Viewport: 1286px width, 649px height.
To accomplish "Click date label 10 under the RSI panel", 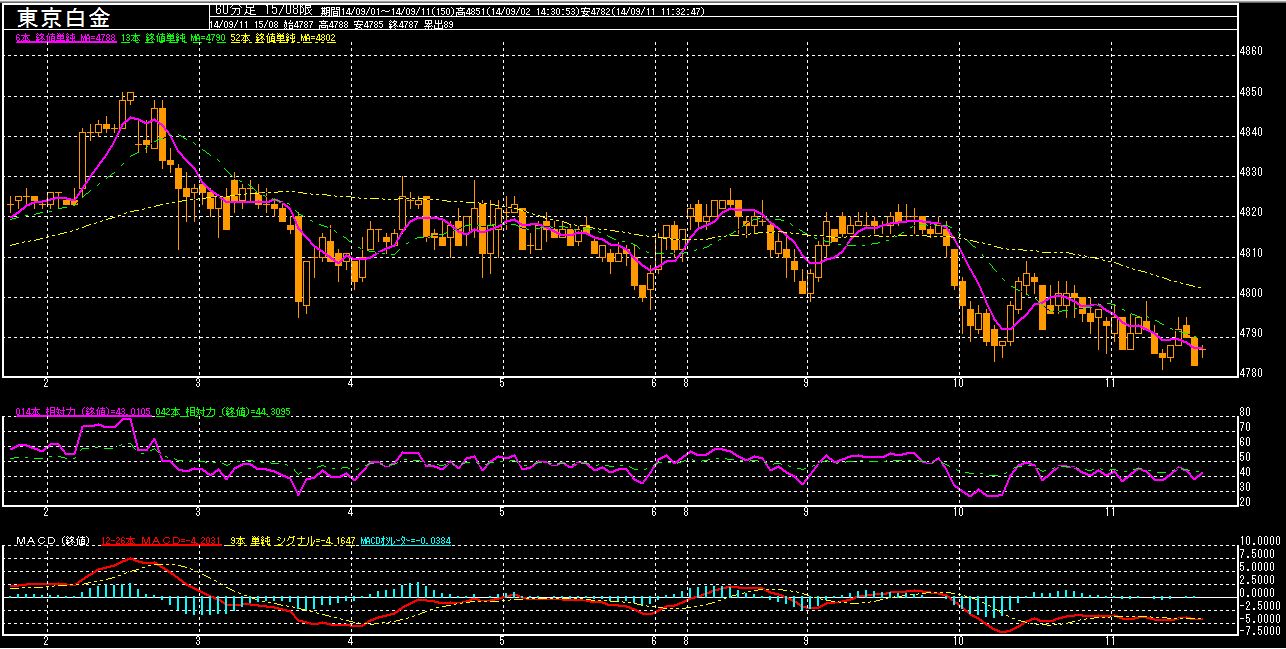I will point(958,512).
